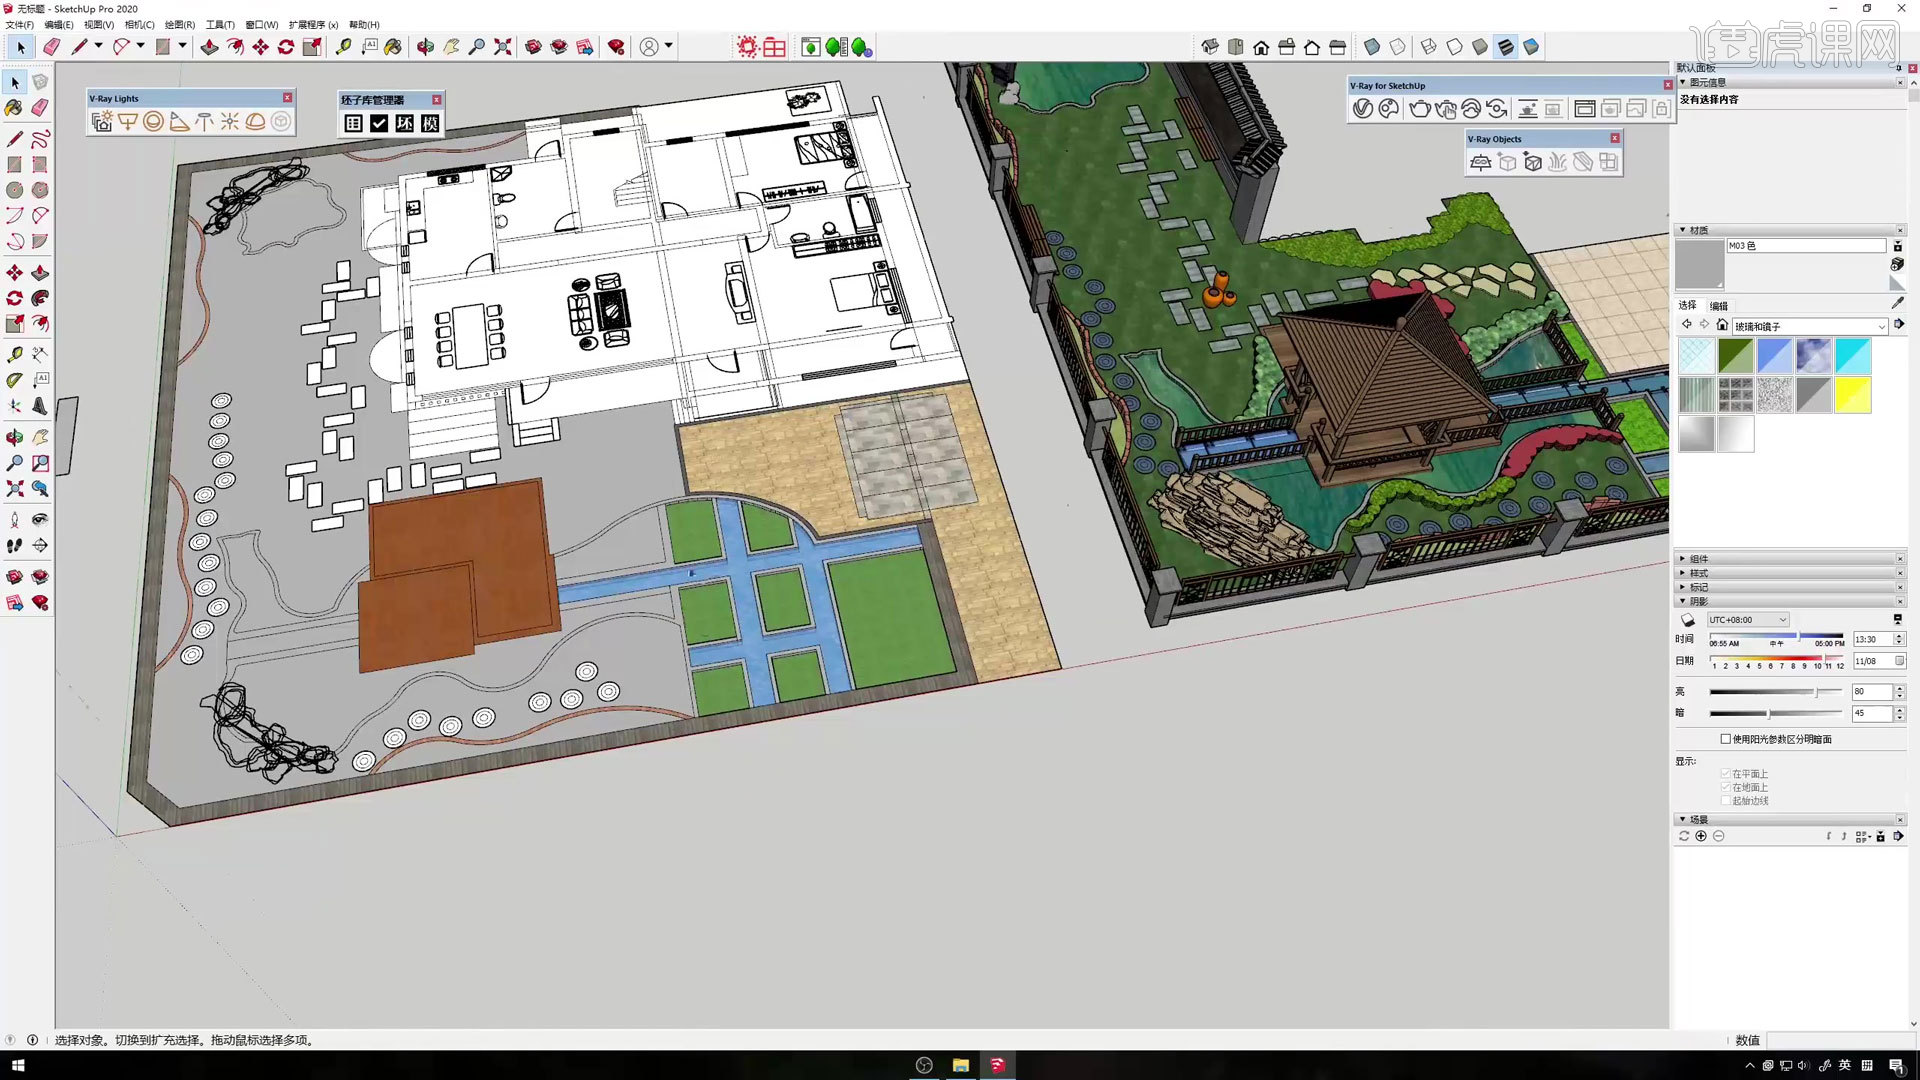Click V-Ray infinite plane object icon

(x=1481, y=162)
